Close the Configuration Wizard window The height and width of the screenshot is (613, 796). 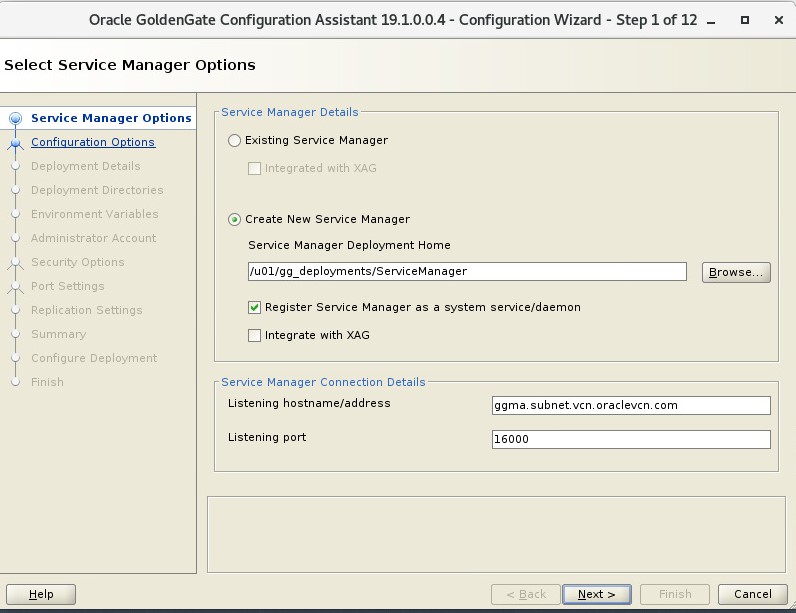pyautogui.click(x=779, y=20)
